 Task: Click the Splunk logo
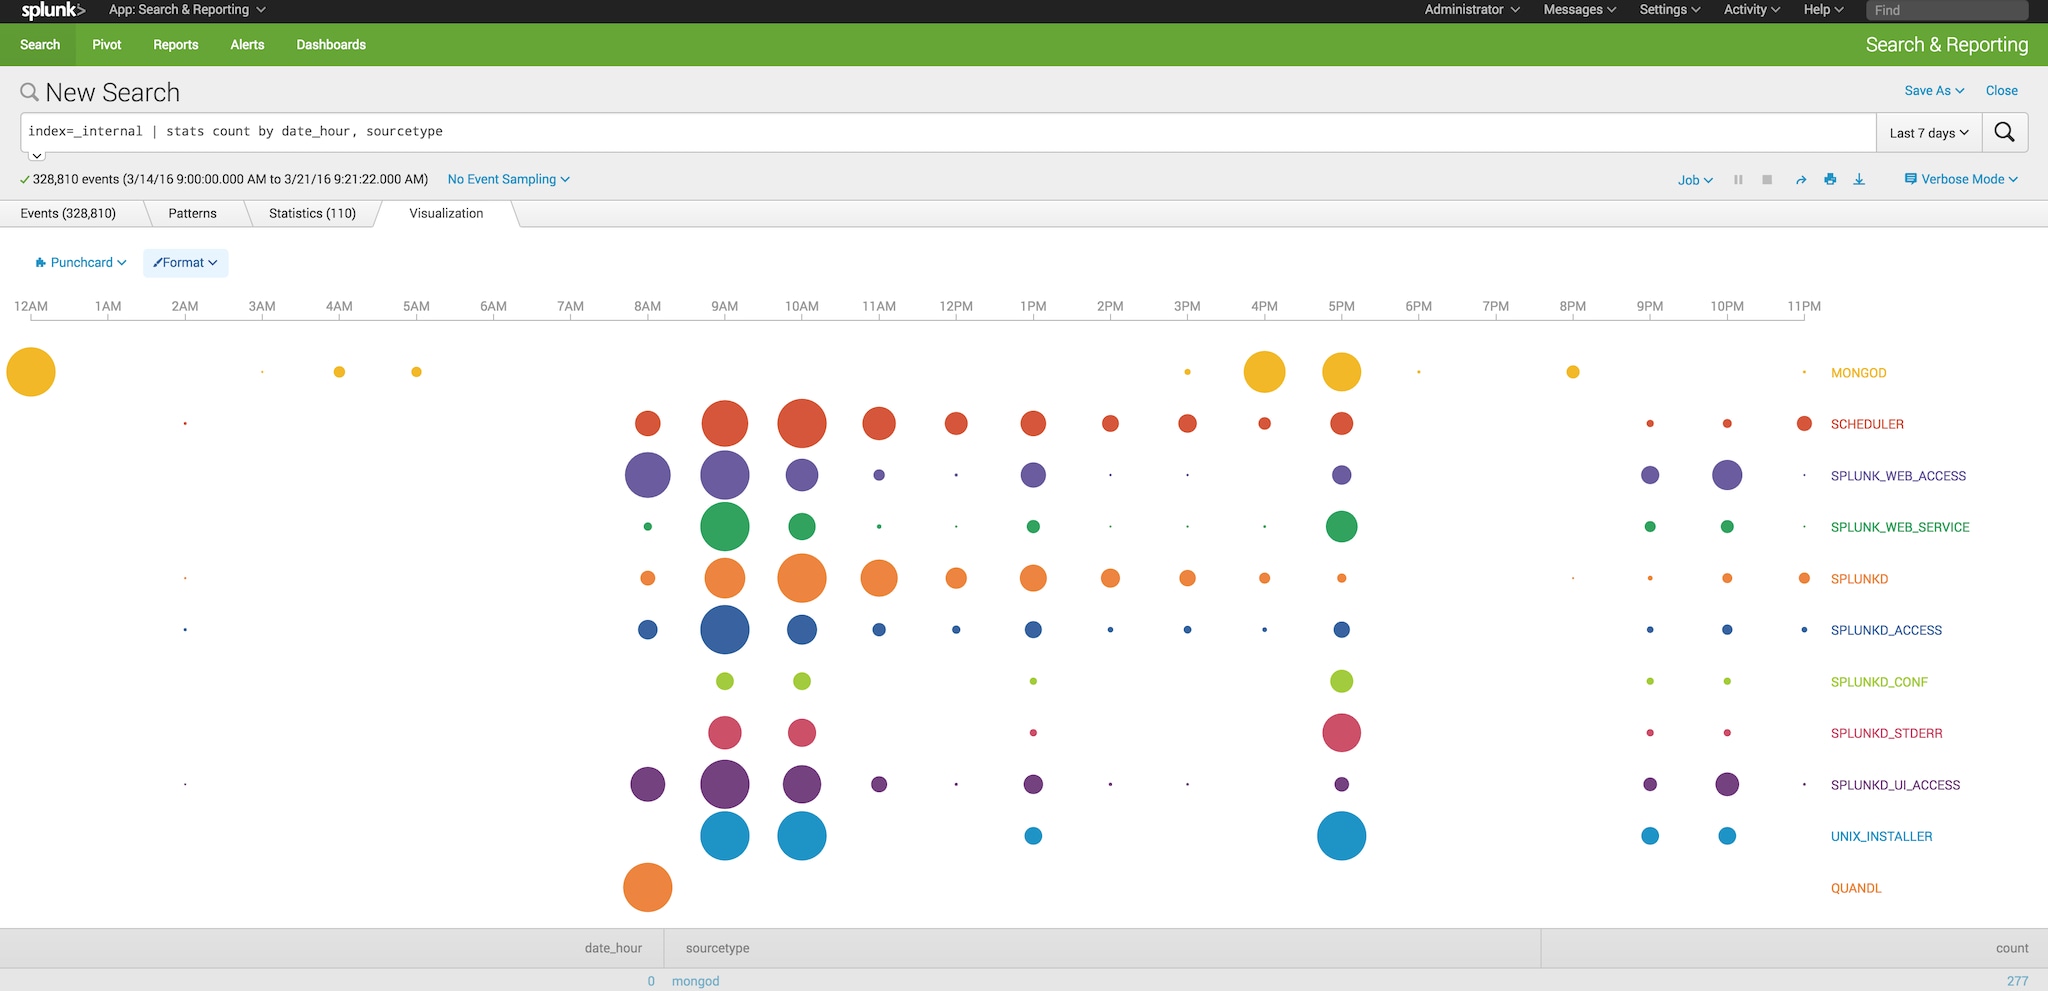[x=53, y=11]
